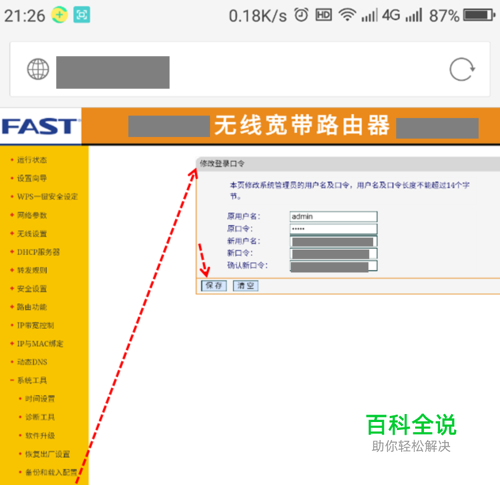
Task: Open 备份和载入配置 under 系统工具
Action: [51, 472]
